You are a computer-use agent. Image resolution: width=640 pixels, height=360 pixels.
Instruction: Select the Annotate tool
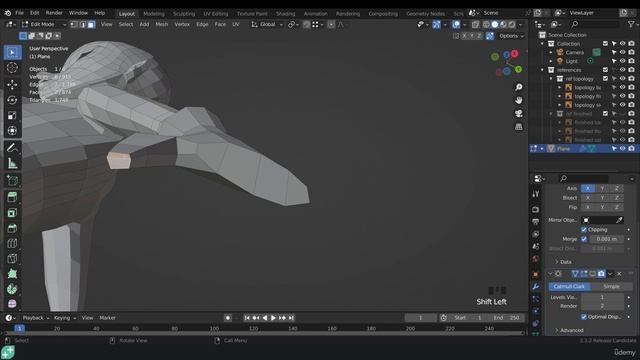point(12,148)
